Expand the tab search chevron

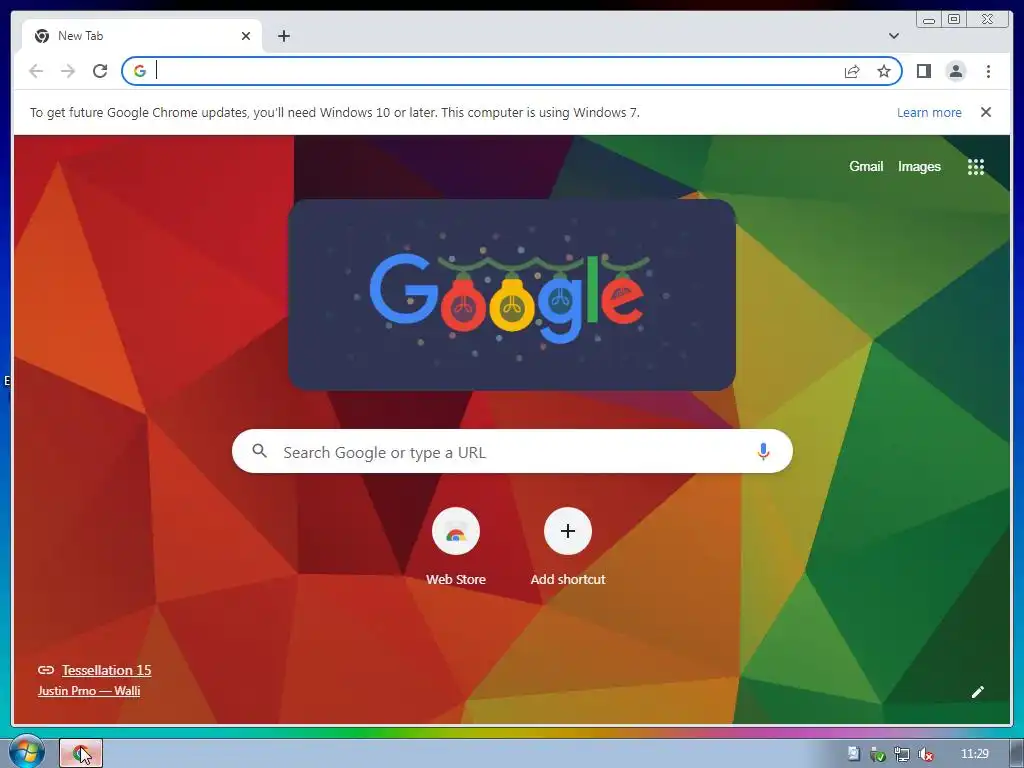894,36
